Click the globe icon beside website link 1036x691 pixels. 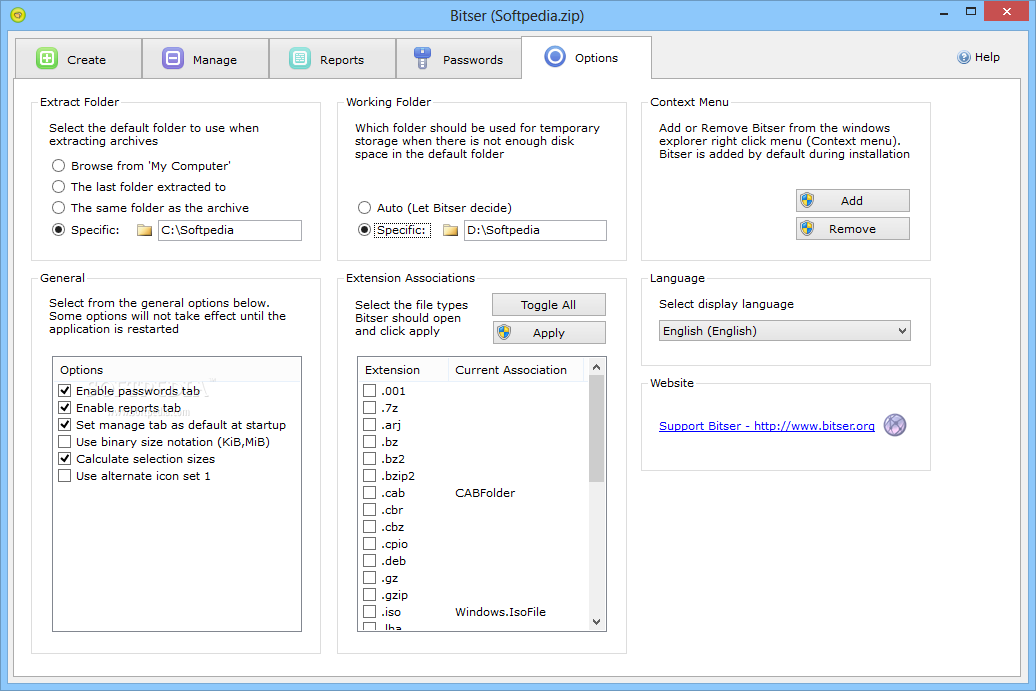(895, 425)
